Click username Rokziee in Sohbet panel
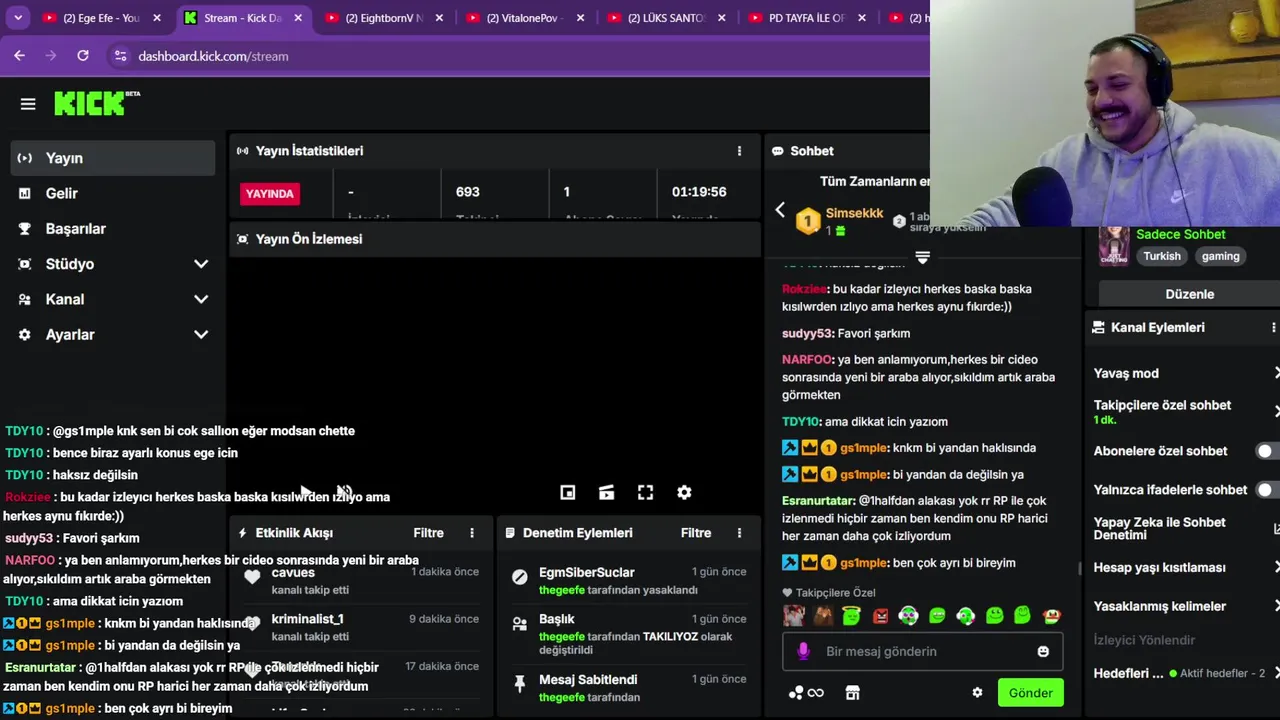The height and width of the screenshot is (720, 1280). tap(803, 289)
